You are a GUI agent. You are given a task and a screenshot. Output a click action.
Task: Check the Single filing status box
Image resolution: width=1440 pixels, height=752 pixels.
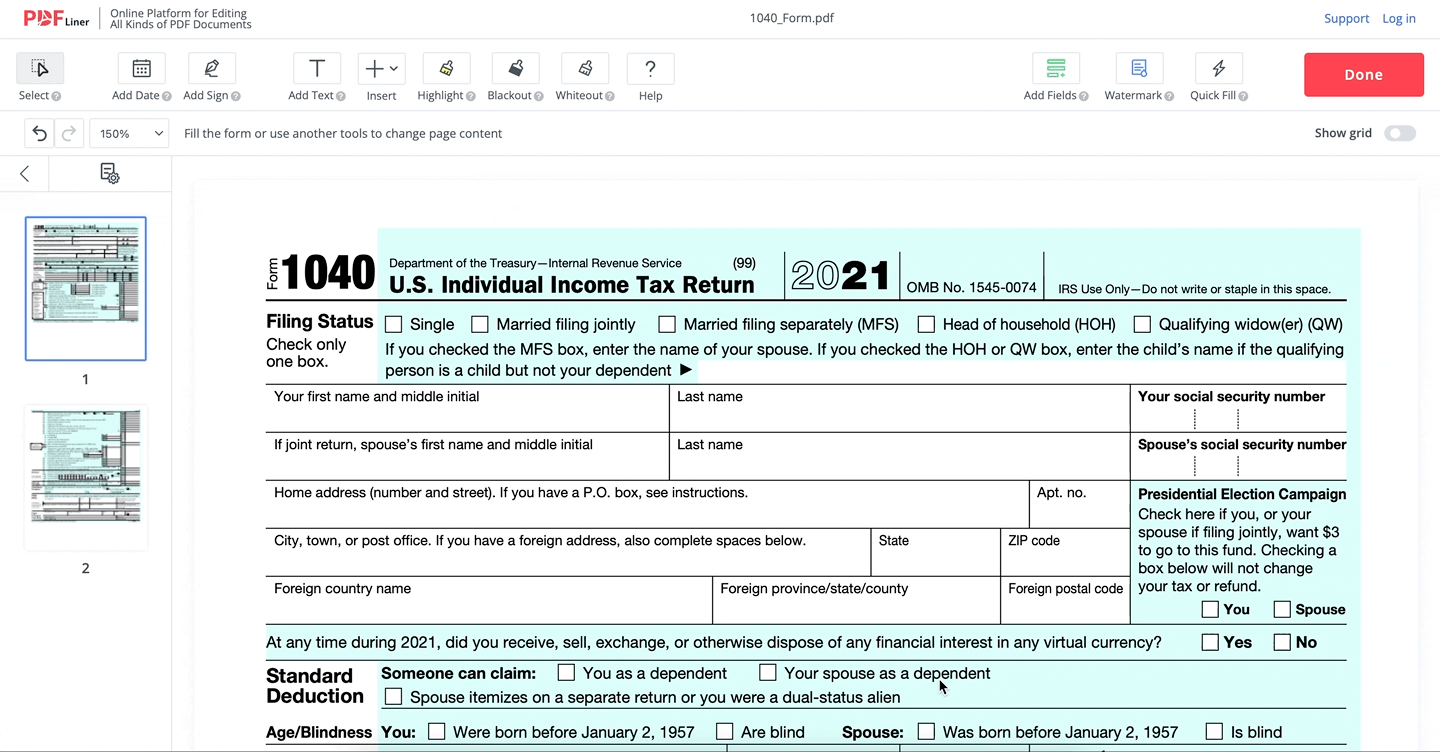pos(393,324)
